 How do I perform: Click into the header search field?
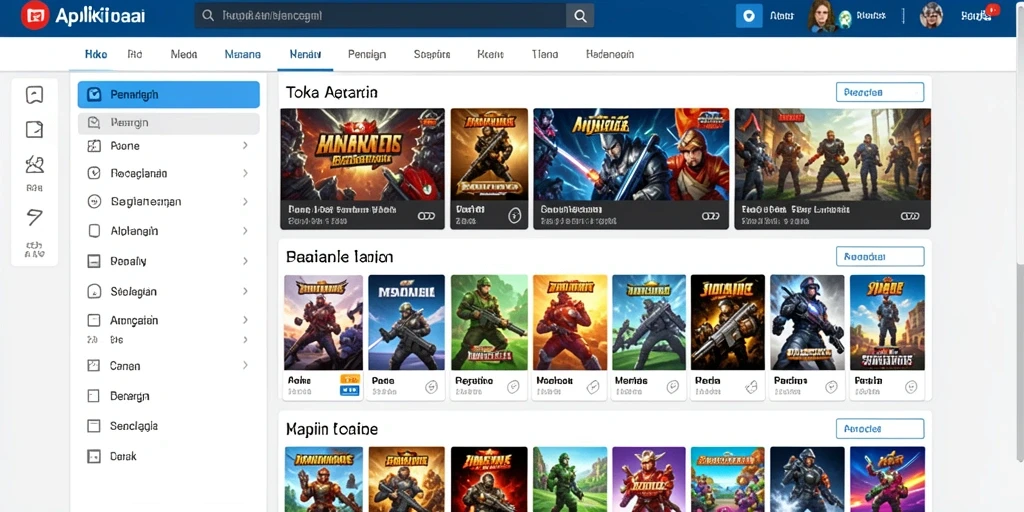pos(381,16)
